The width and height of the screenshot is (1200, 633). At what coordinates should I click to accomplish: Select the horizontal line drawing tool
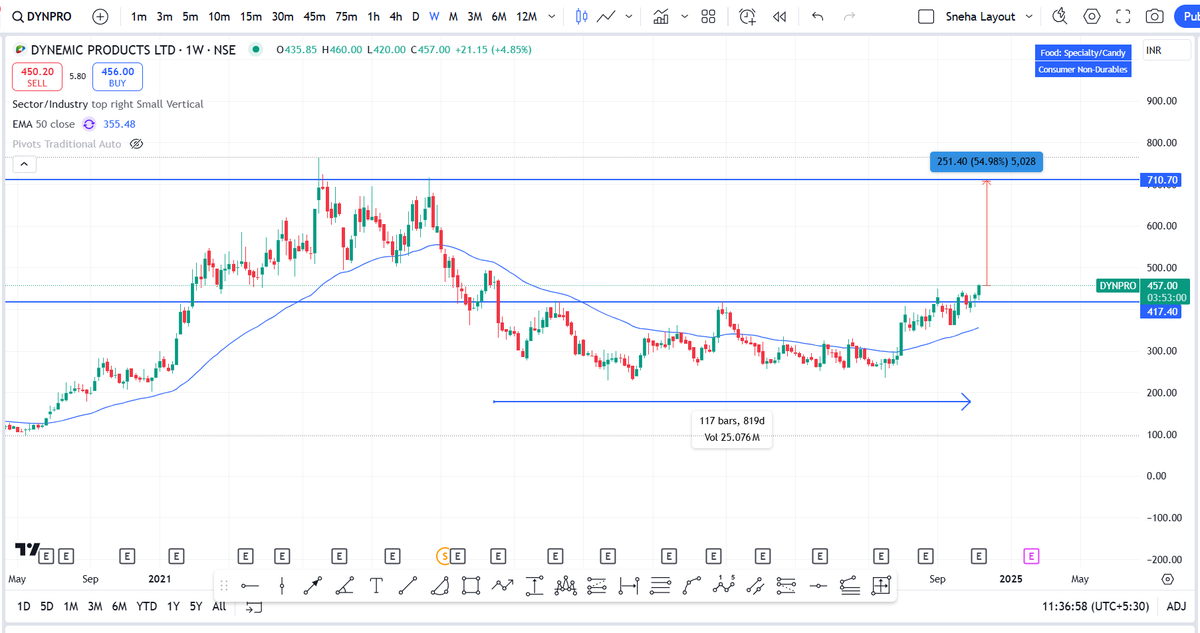click(x=250, y=585)
